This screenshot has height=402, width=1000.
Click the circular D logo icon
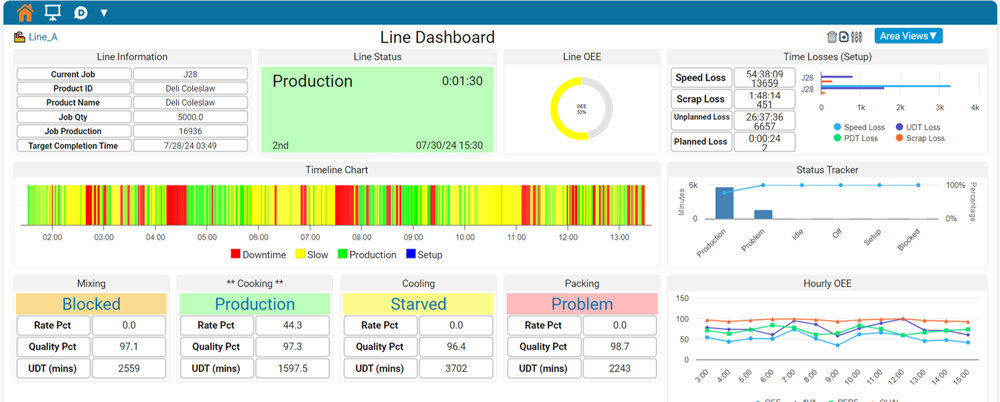tap(80, 13)
